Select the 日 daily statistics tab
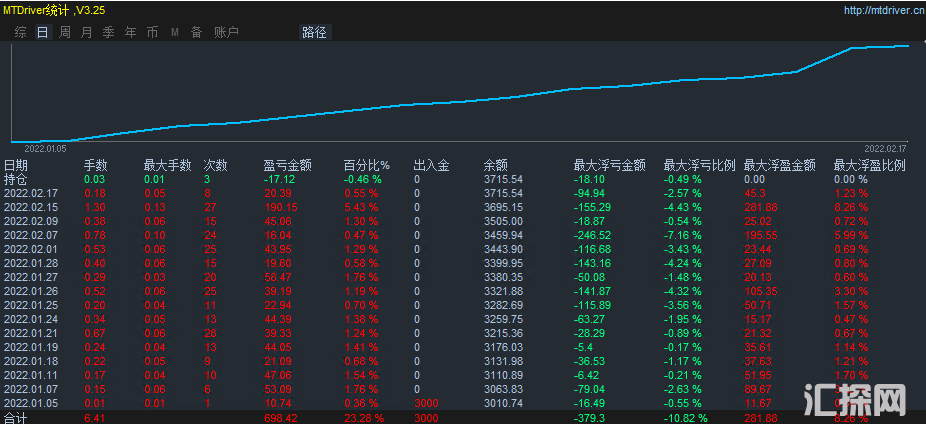 42,32
